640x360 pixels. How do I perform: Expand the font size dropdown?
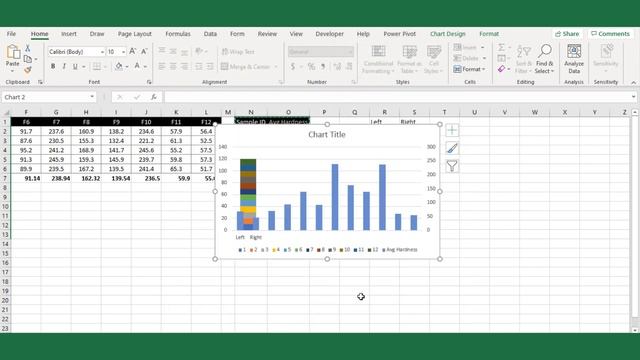point(123,52)
